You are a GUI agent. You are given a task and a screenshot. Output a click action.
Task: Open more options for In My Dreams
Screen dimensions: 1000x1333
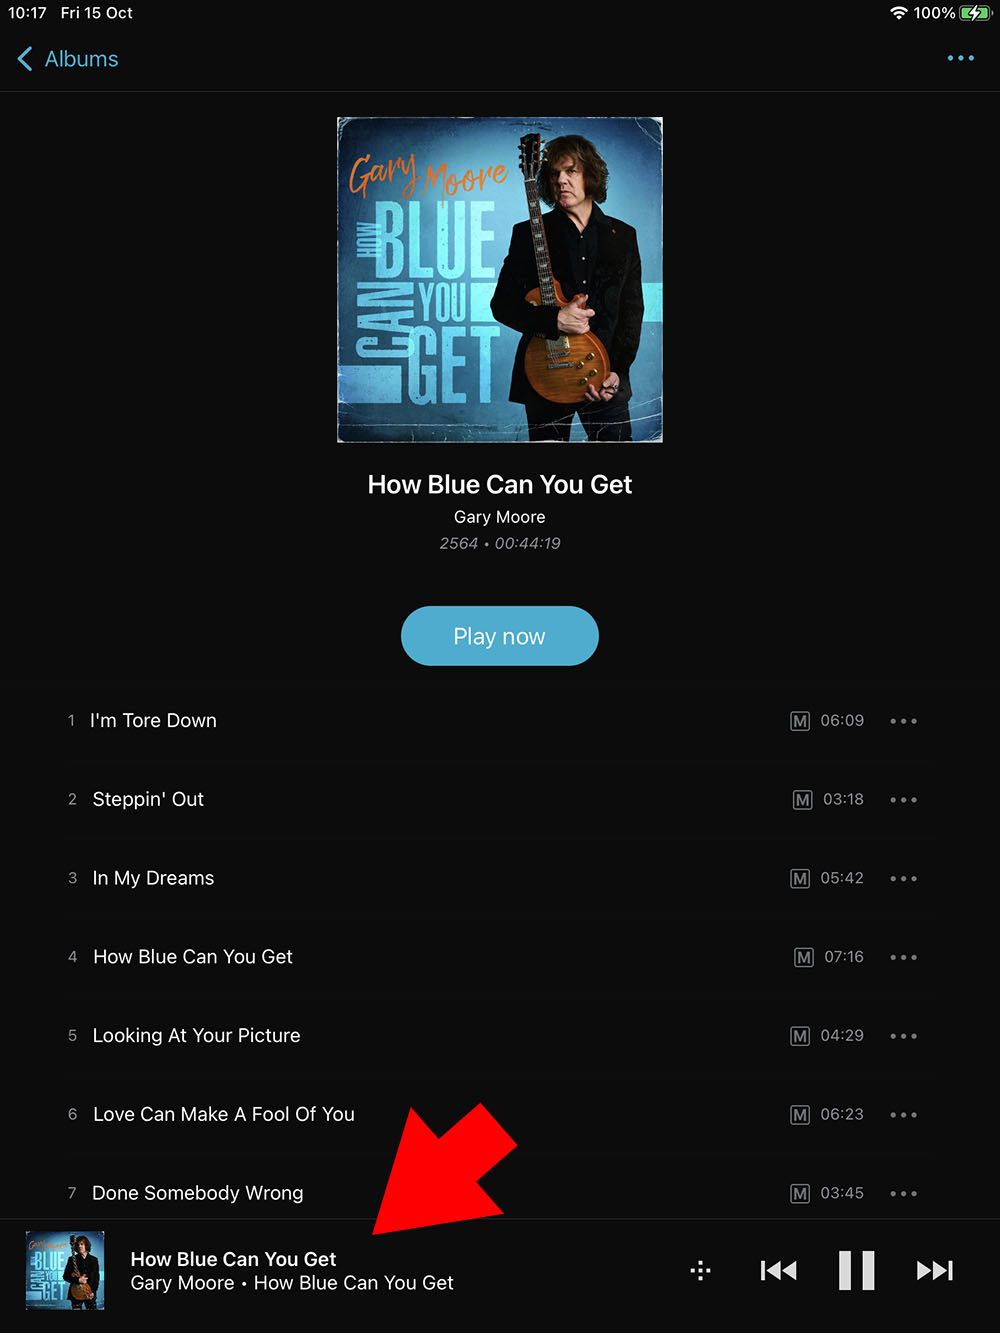903,879
